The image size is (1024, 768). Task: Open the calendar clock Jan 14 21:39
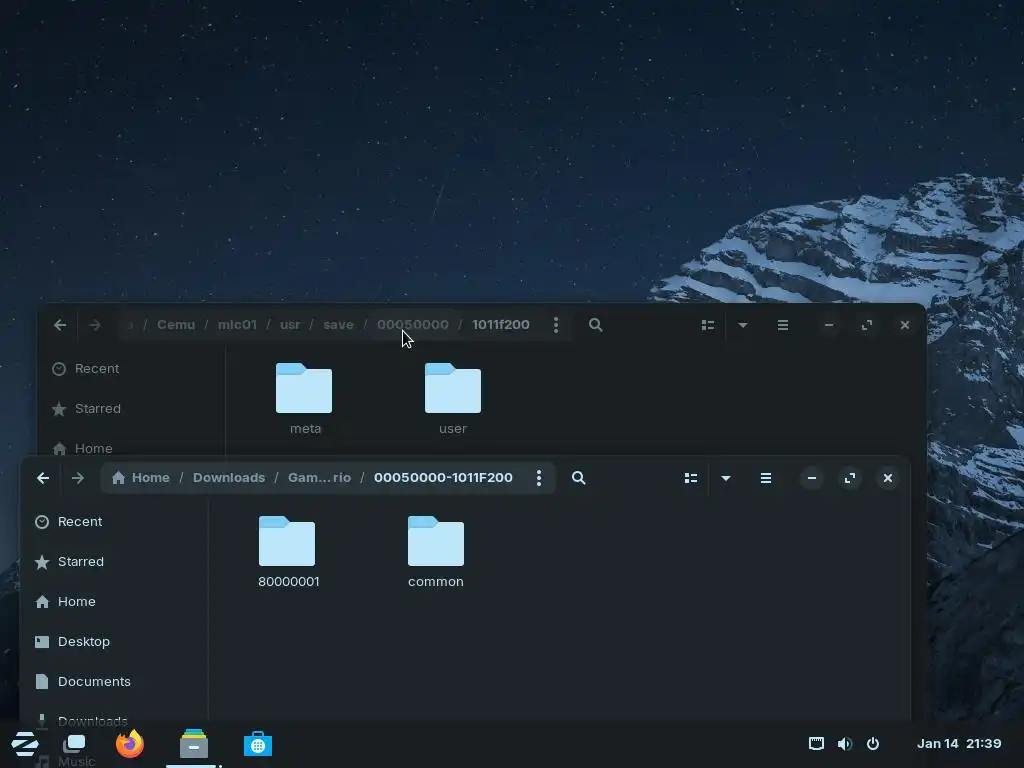pos(959,744)
